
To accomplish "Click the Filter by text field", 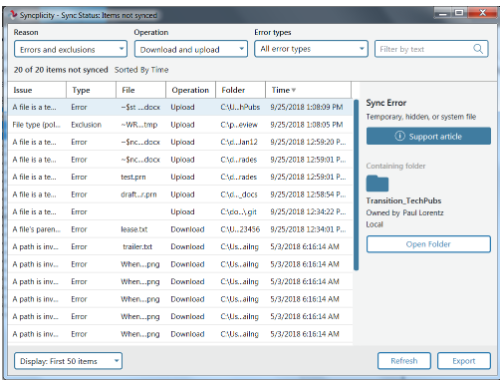I will point(431,49).
